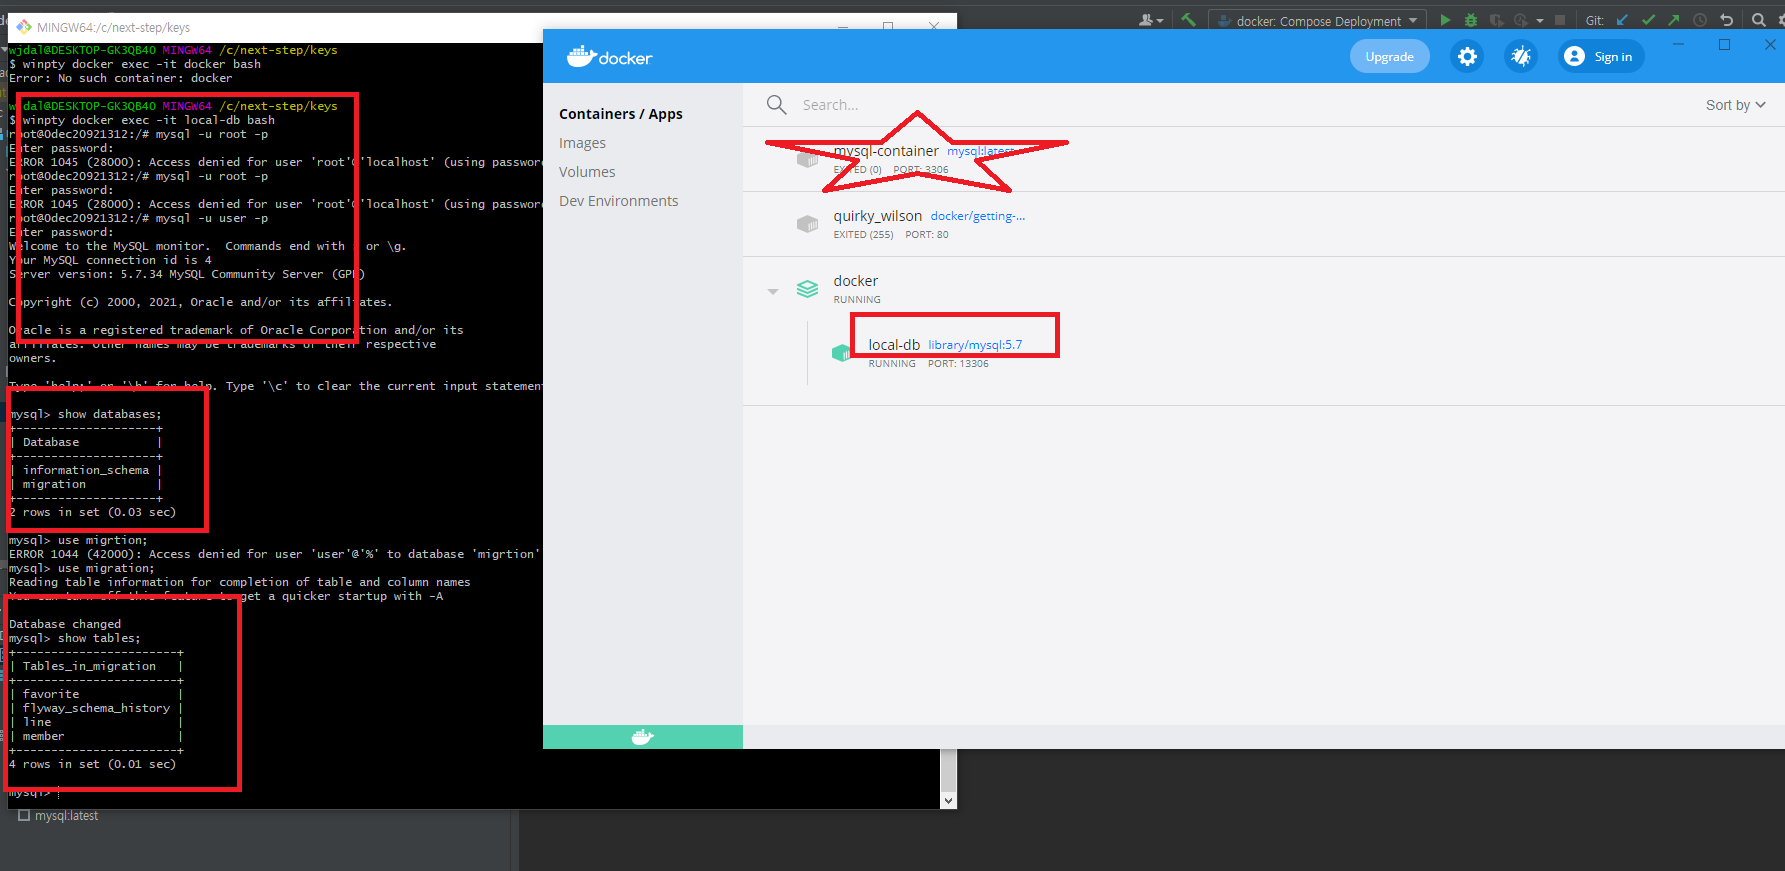Click Git push green arrow
The width and height of the screenshot is (1785, 871).
click(x=1674, y=20)
